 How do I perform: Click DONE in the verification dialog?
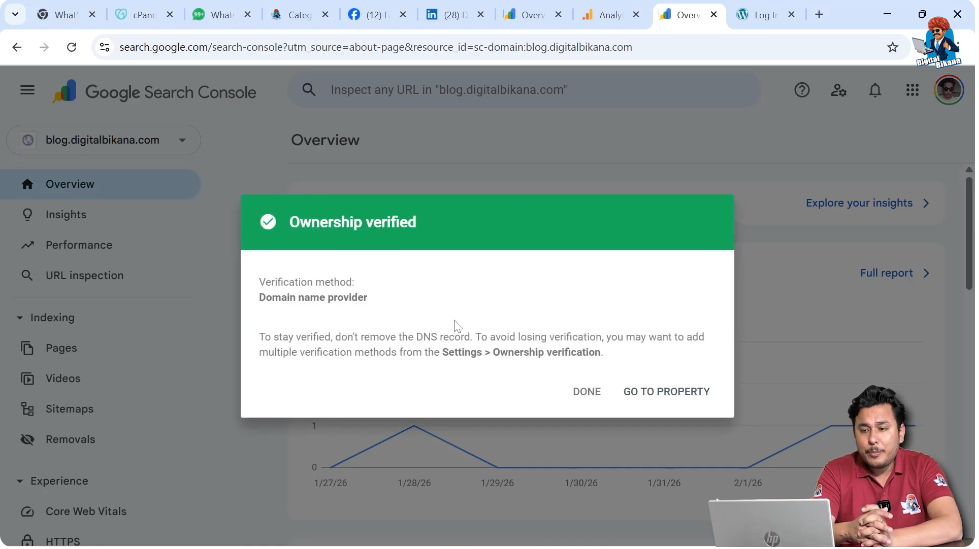[589, 393]
